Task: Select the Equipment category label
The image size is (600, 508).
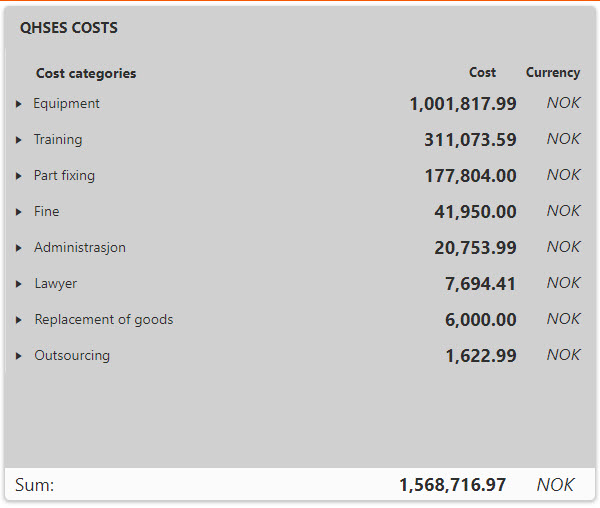Action: tap(66, 103)
